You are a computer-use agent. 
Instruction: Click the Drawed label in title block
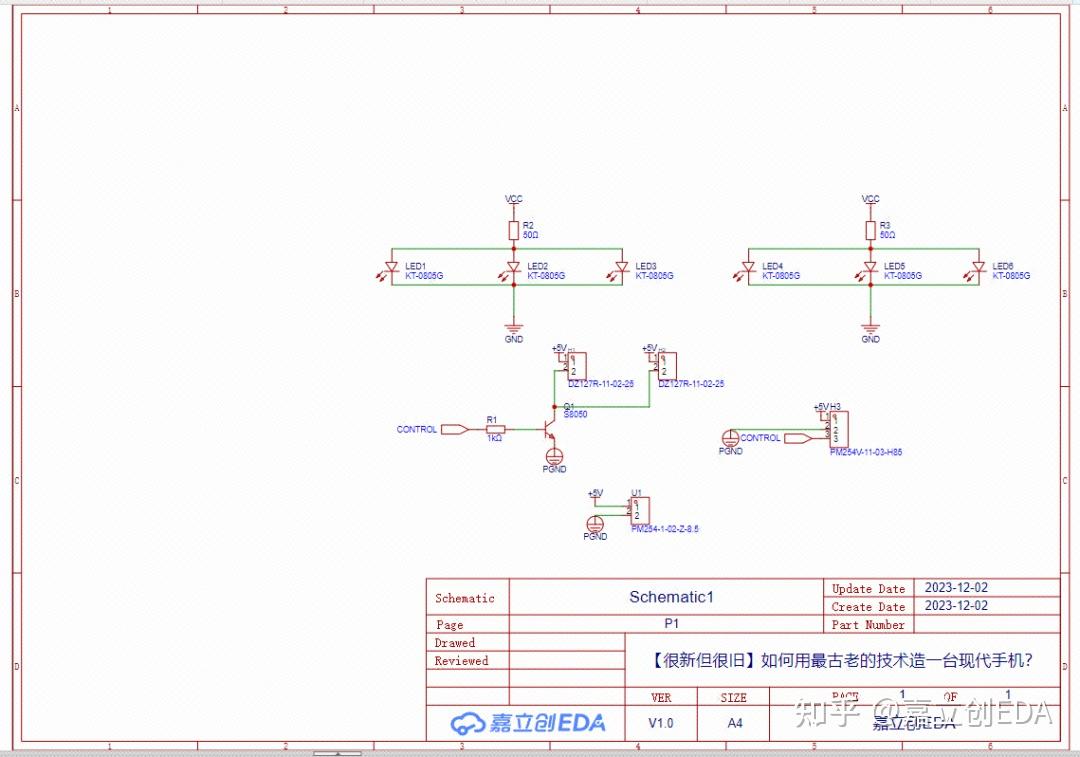pyautogui.click(x=455, y=643)
